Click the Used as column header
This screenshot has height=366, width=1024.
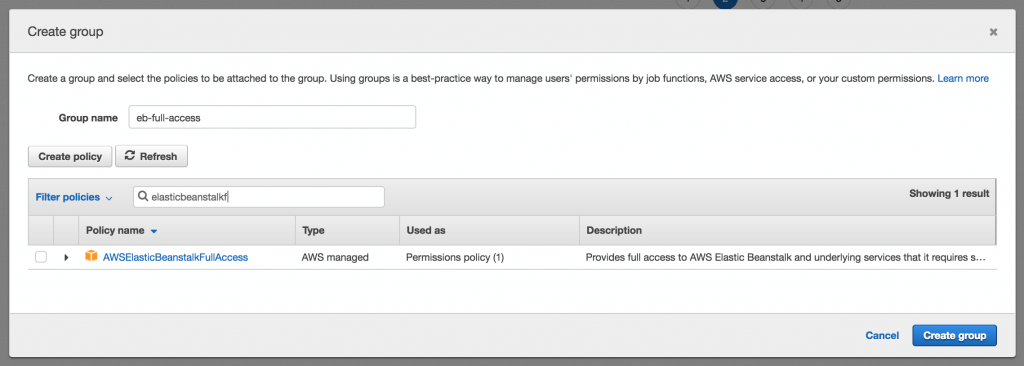[426, 231]
